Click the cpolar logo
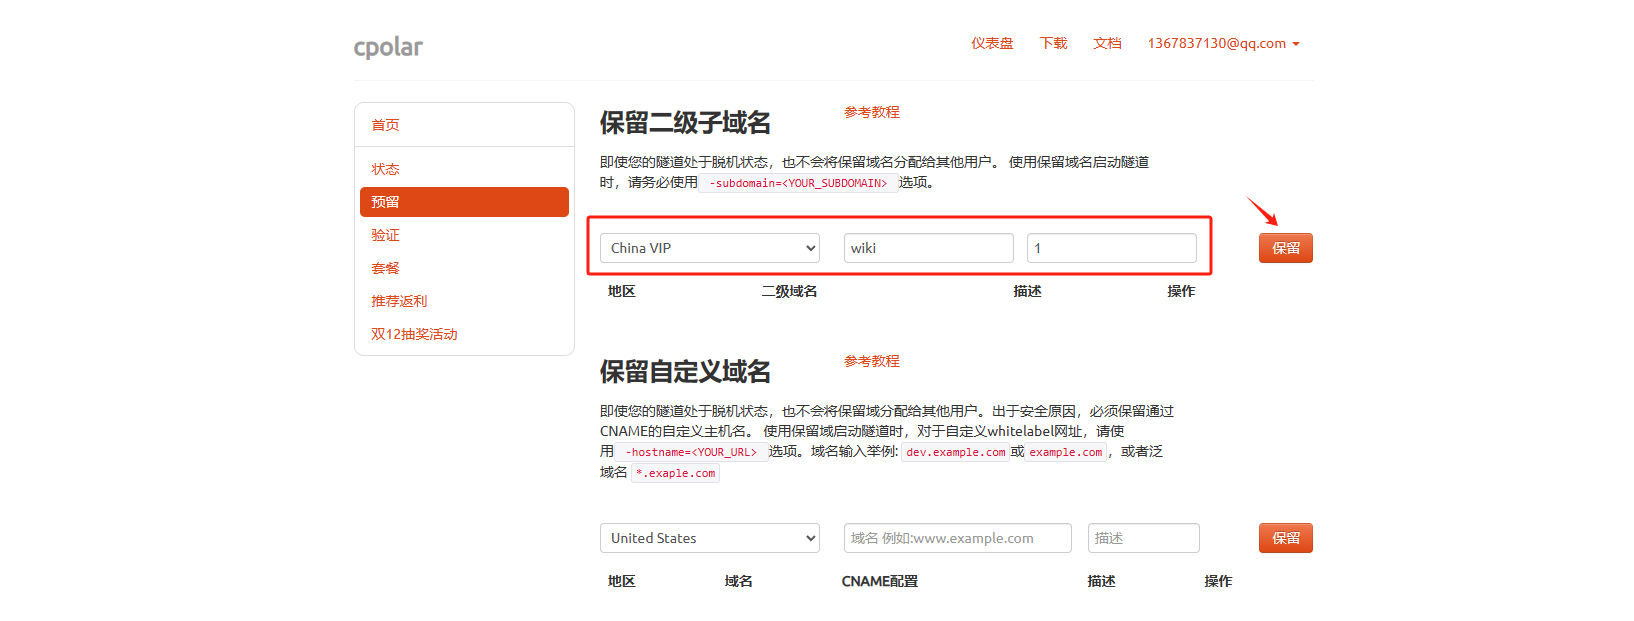 coord(388,47)
